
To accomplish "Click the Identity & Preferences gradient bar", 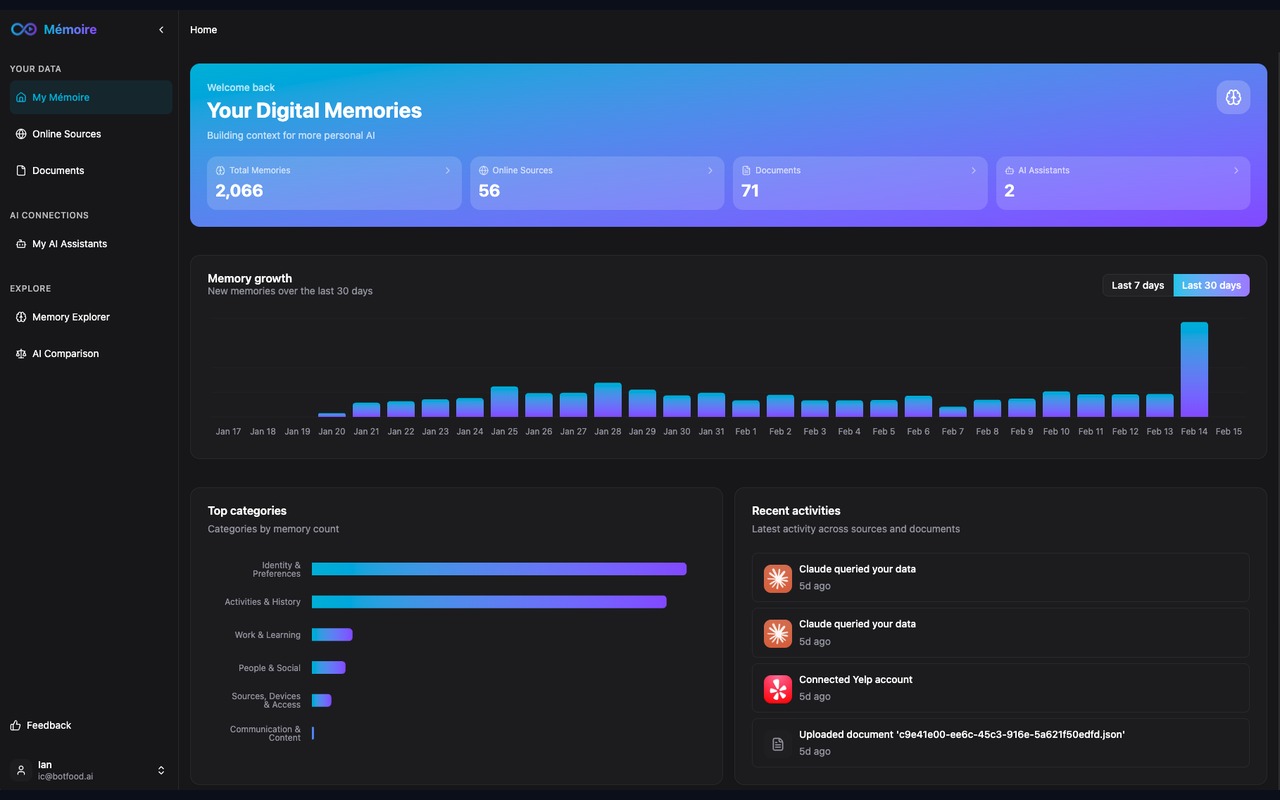I will 498,568.
